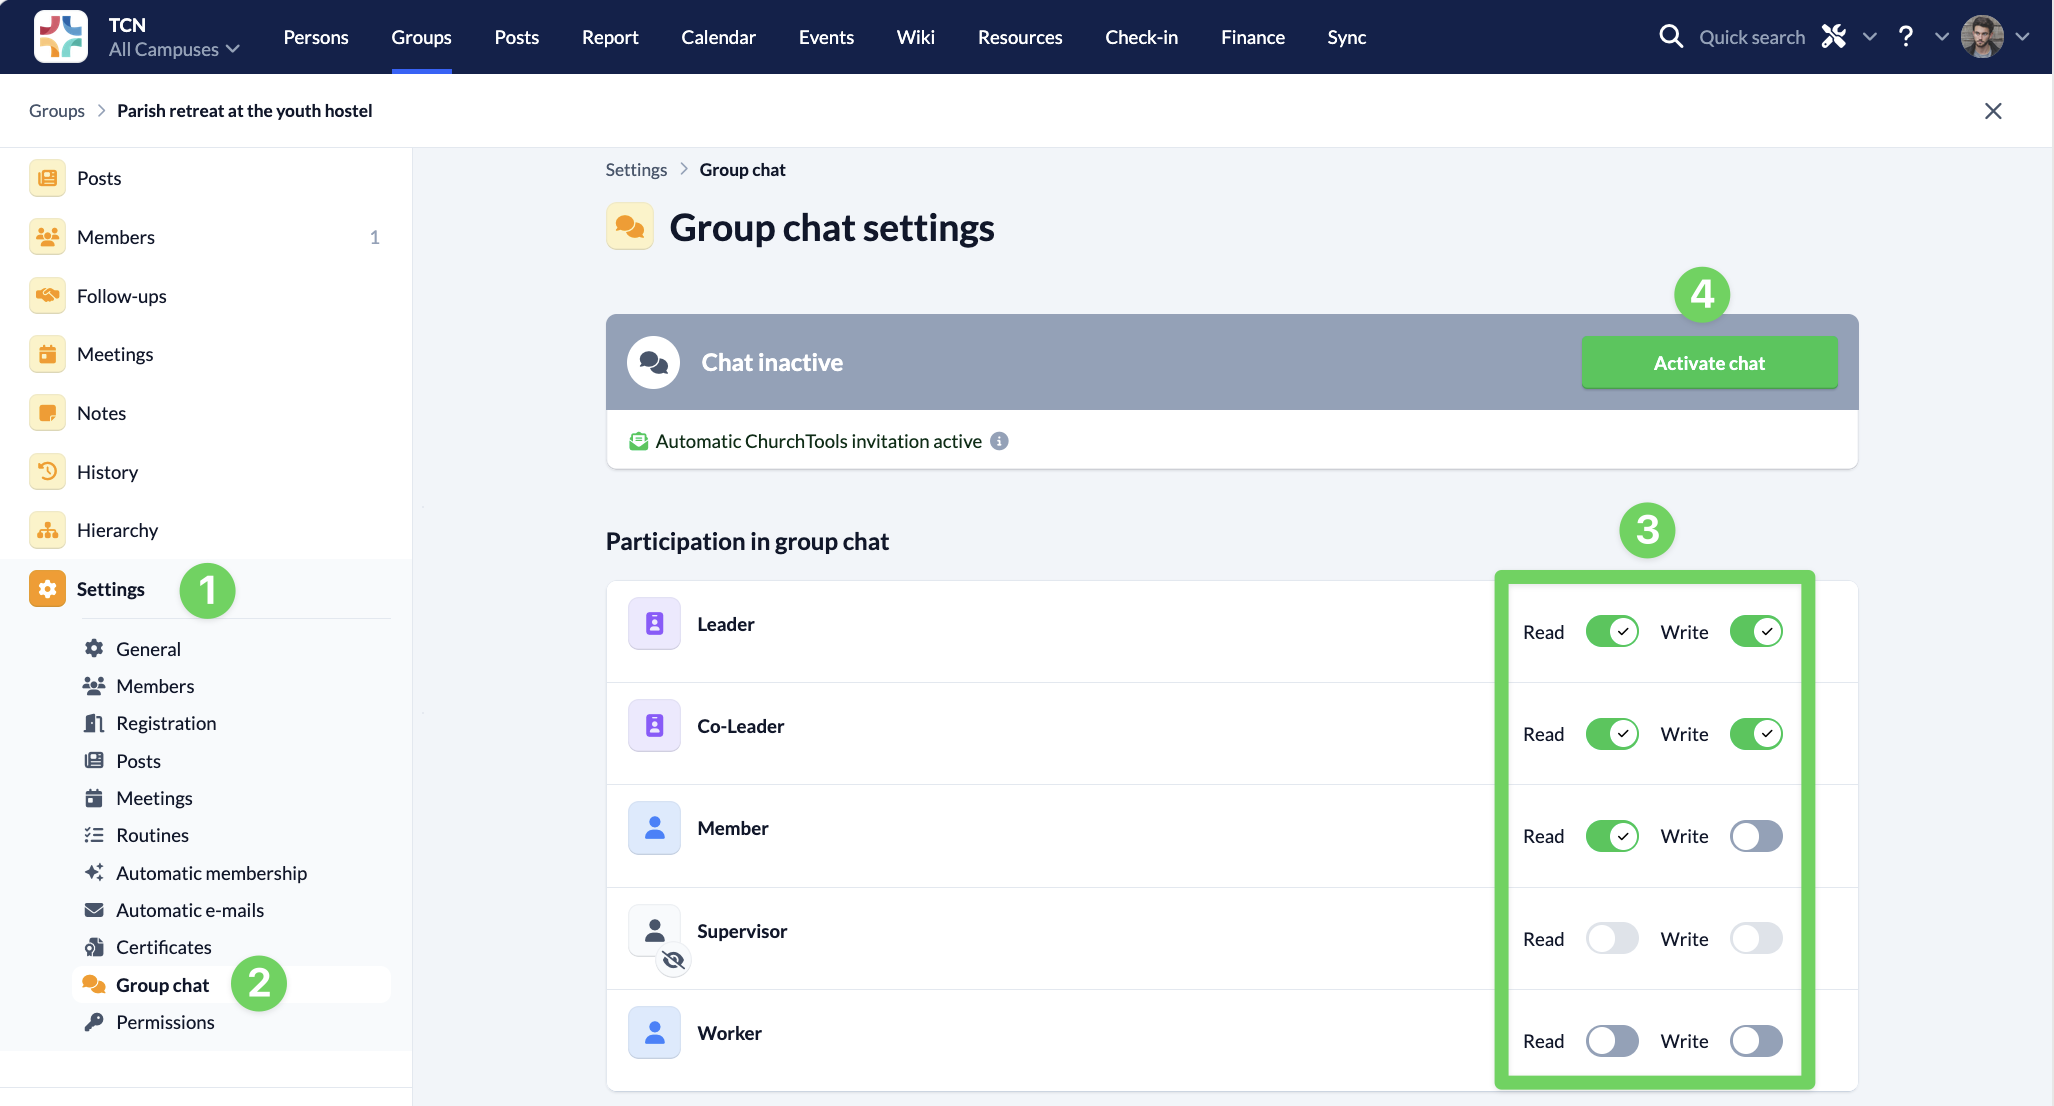The height and width of the screenshot is (1106, 2054).
Task: Enable Write permission for Member role
Action: pos(1756,836)
